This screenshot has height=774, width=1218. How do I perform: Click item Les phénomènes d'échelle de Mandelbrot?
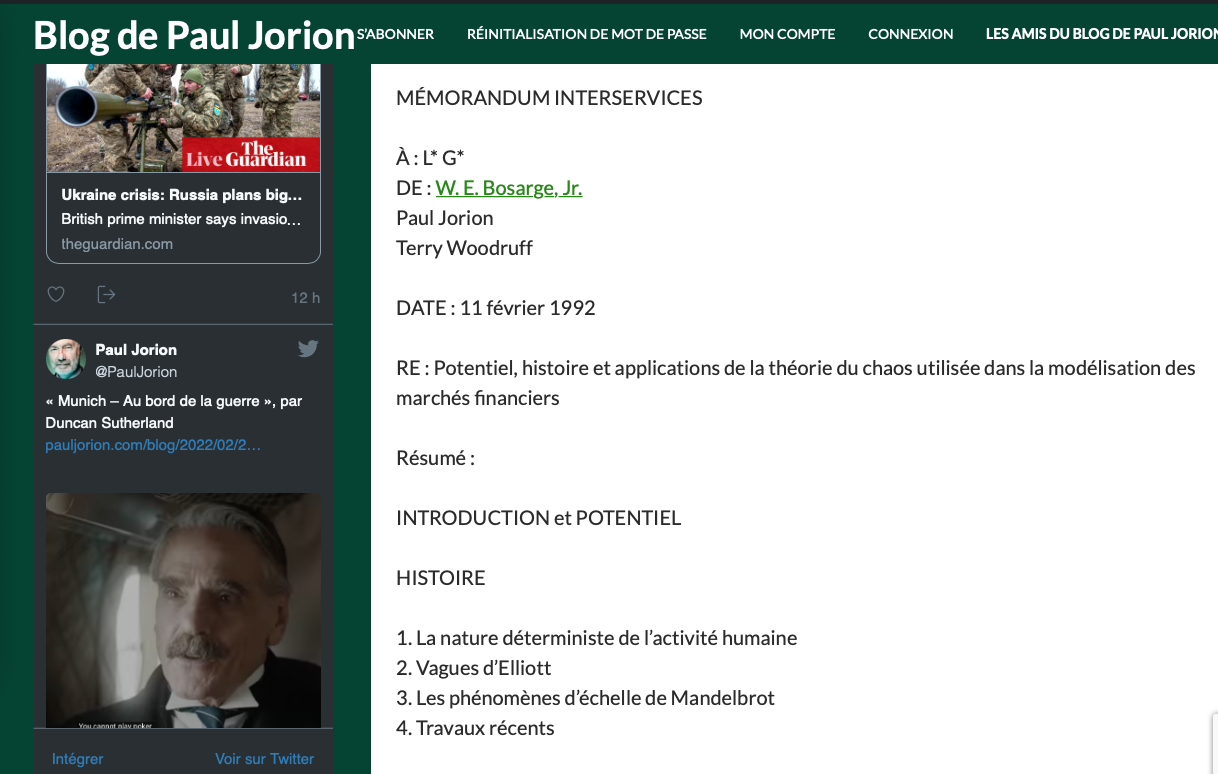click(586, 698)
